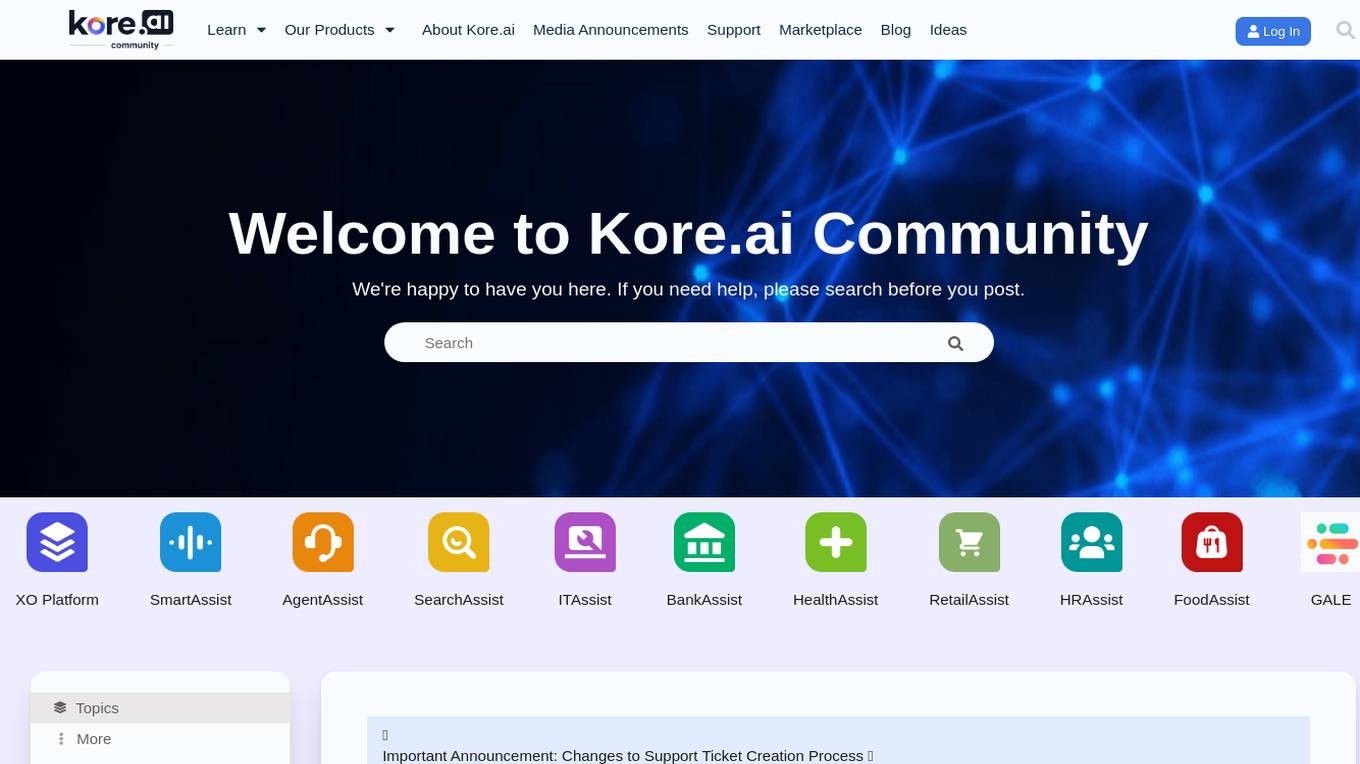The width and height of the screenshot is (1360, 764).
Task: Open the SmartAssist waveform icon
Action: (x=190, y=542)
